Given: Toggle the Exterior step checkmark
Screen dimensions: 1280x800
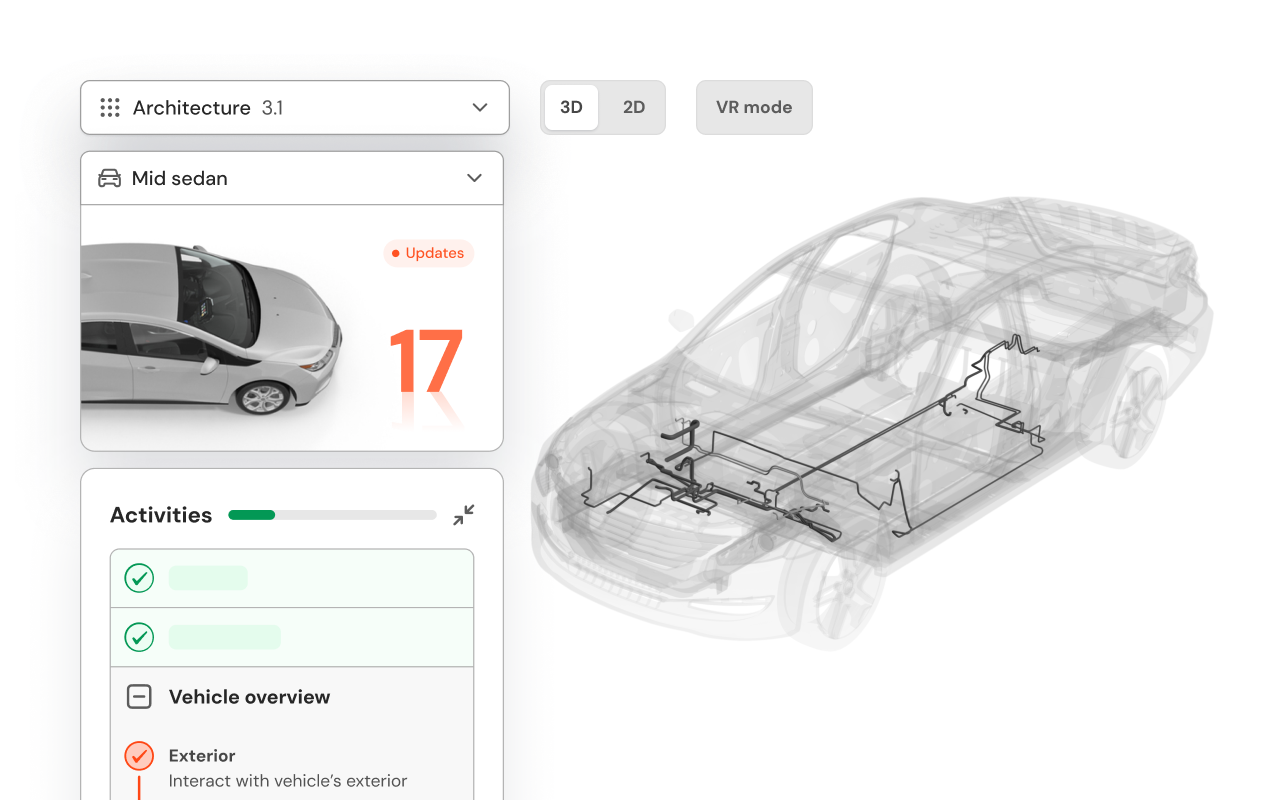Looking at the screenshot, I should click(139, 755).
